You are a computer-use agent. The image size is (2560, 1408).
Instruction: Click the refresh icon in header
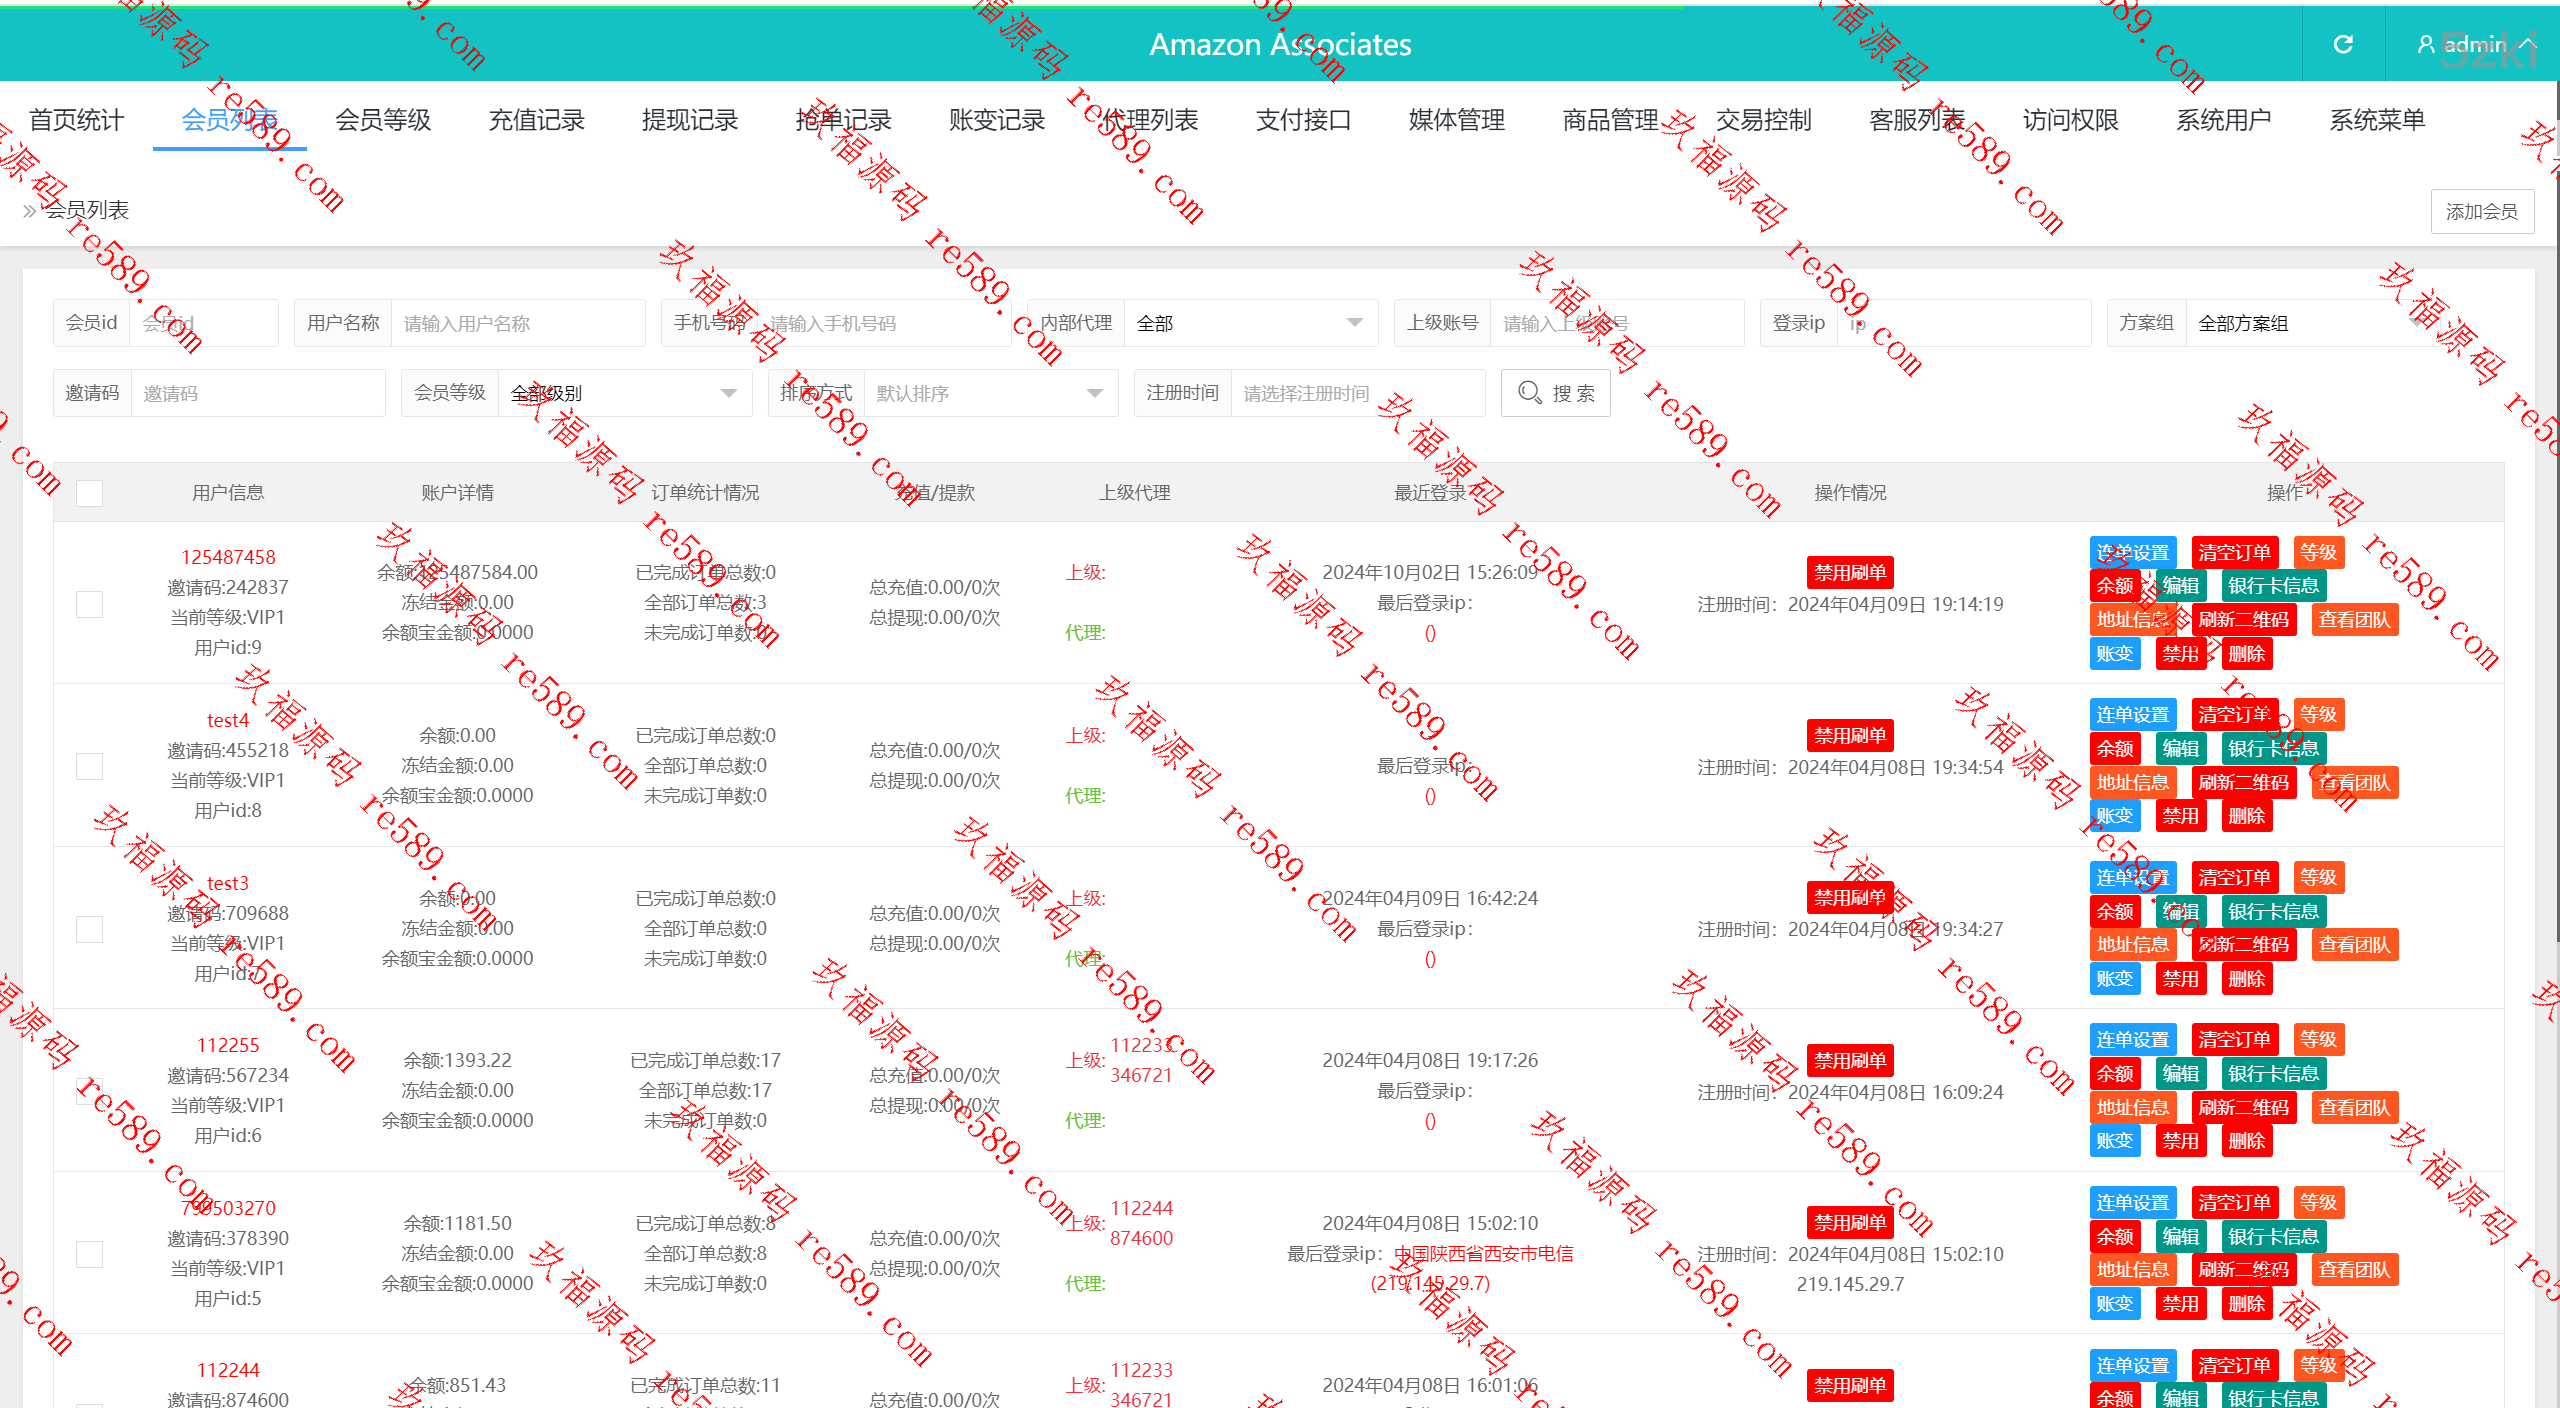pyautogui.click(x=2343, y=44)
